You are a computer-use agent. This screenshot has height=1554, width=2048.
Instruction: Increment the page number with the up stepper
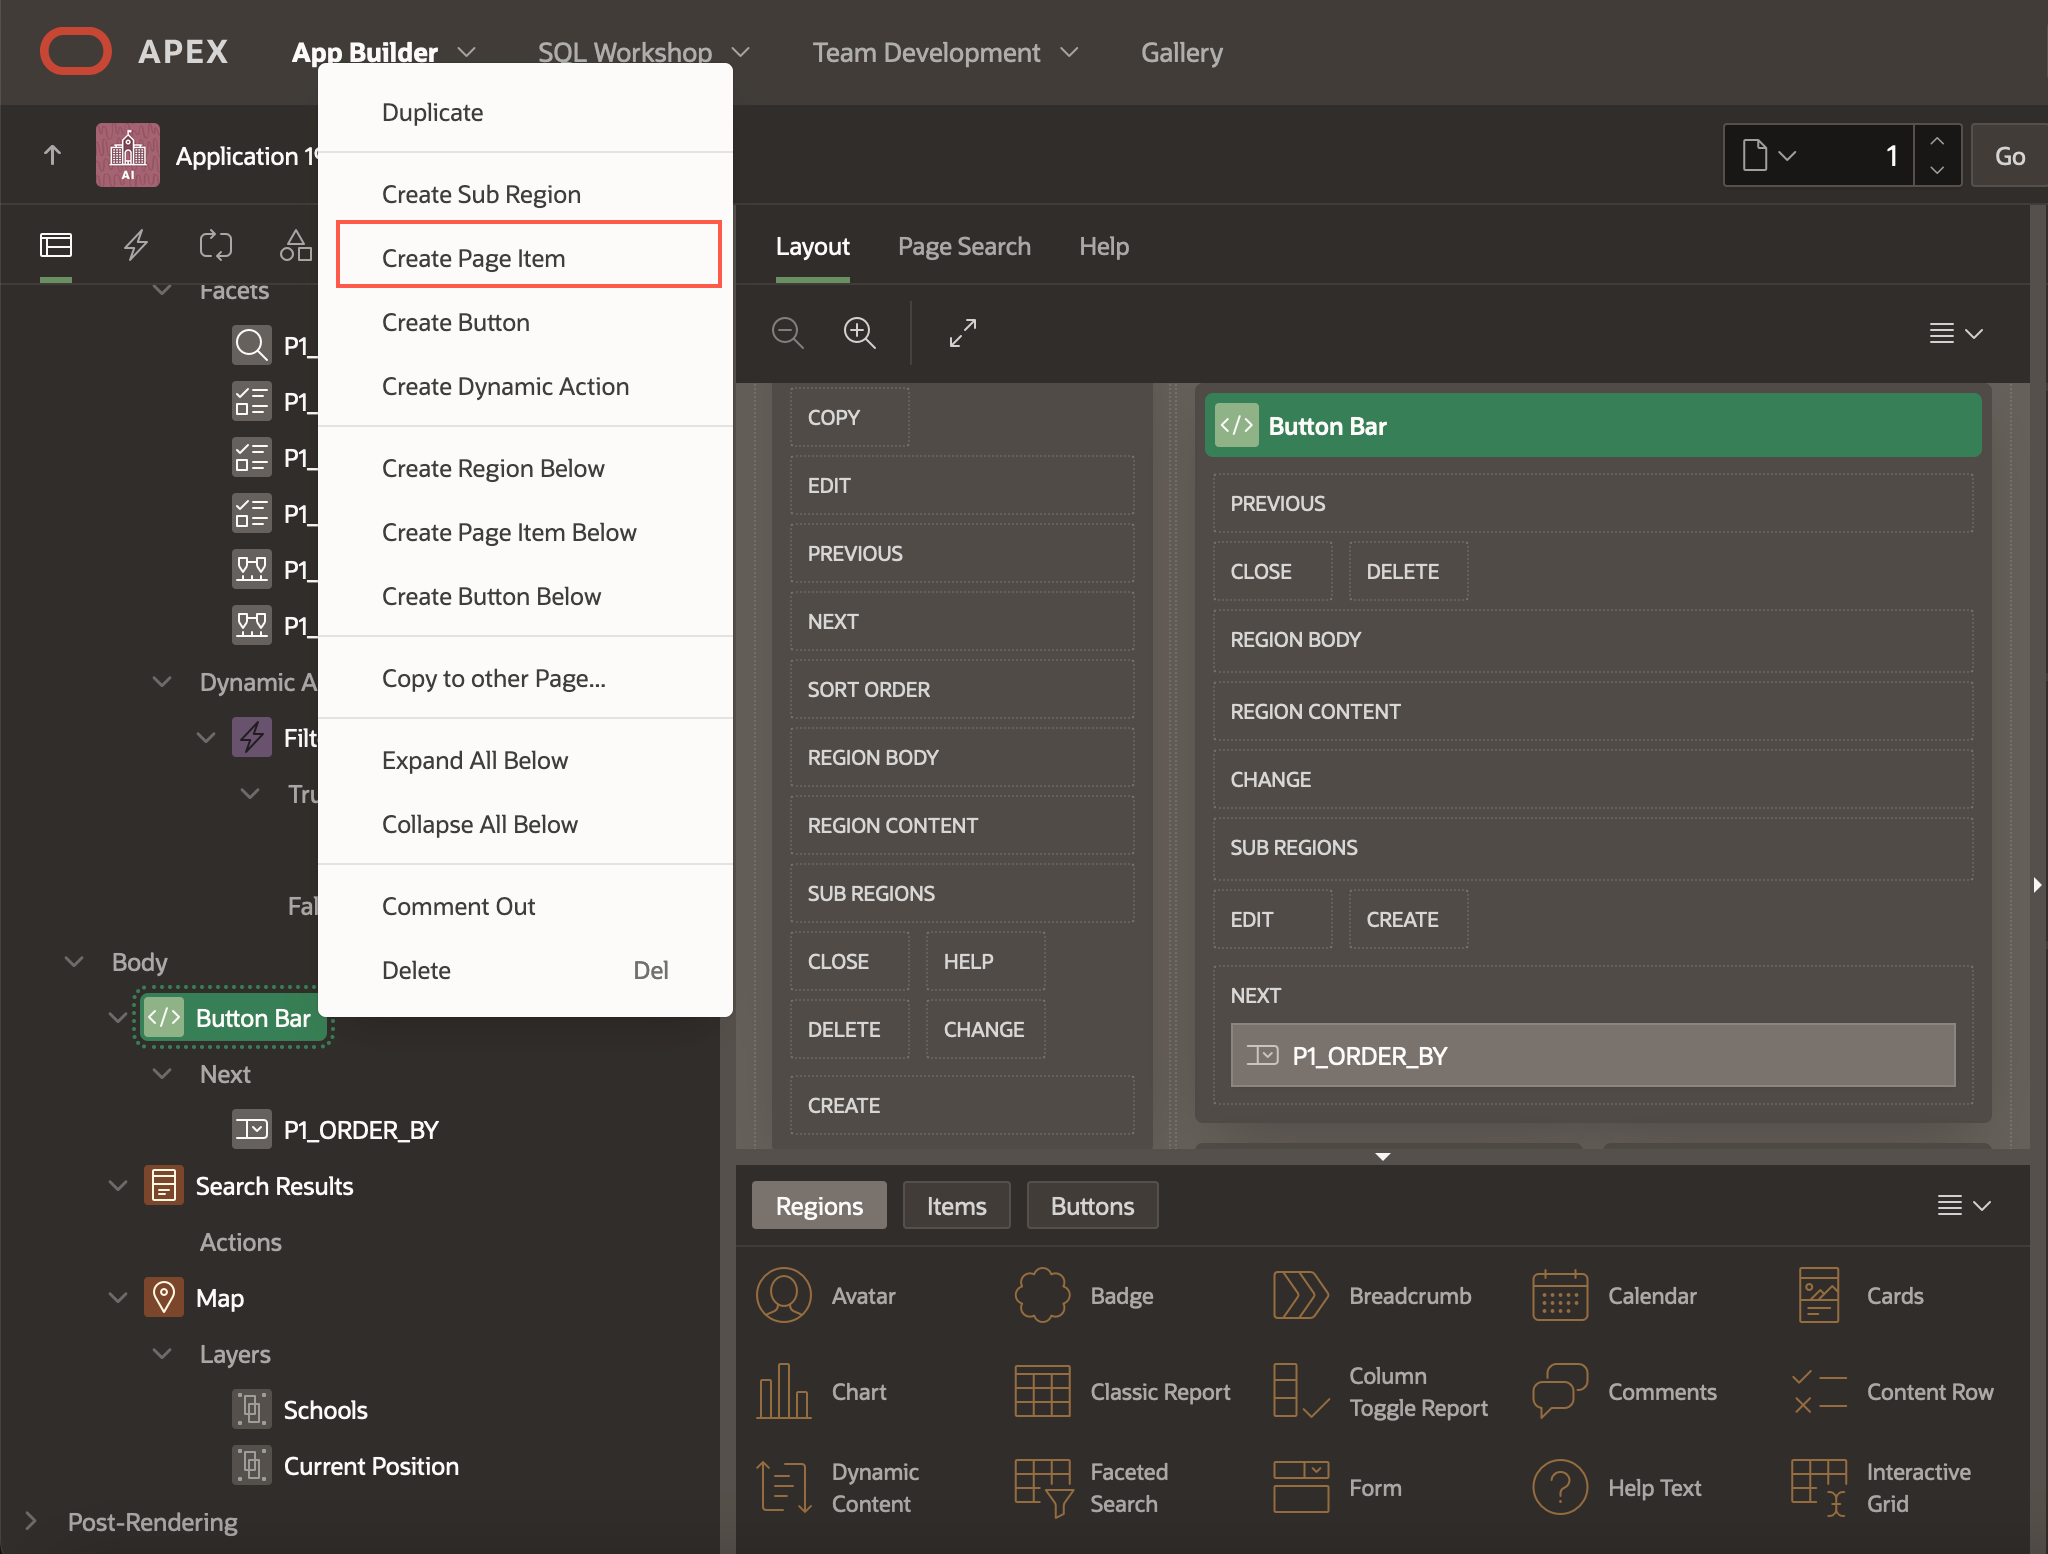(1937, 141)
